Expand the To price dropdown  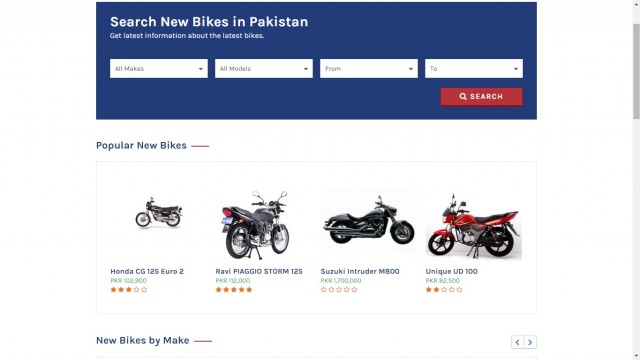click(474, 69)
